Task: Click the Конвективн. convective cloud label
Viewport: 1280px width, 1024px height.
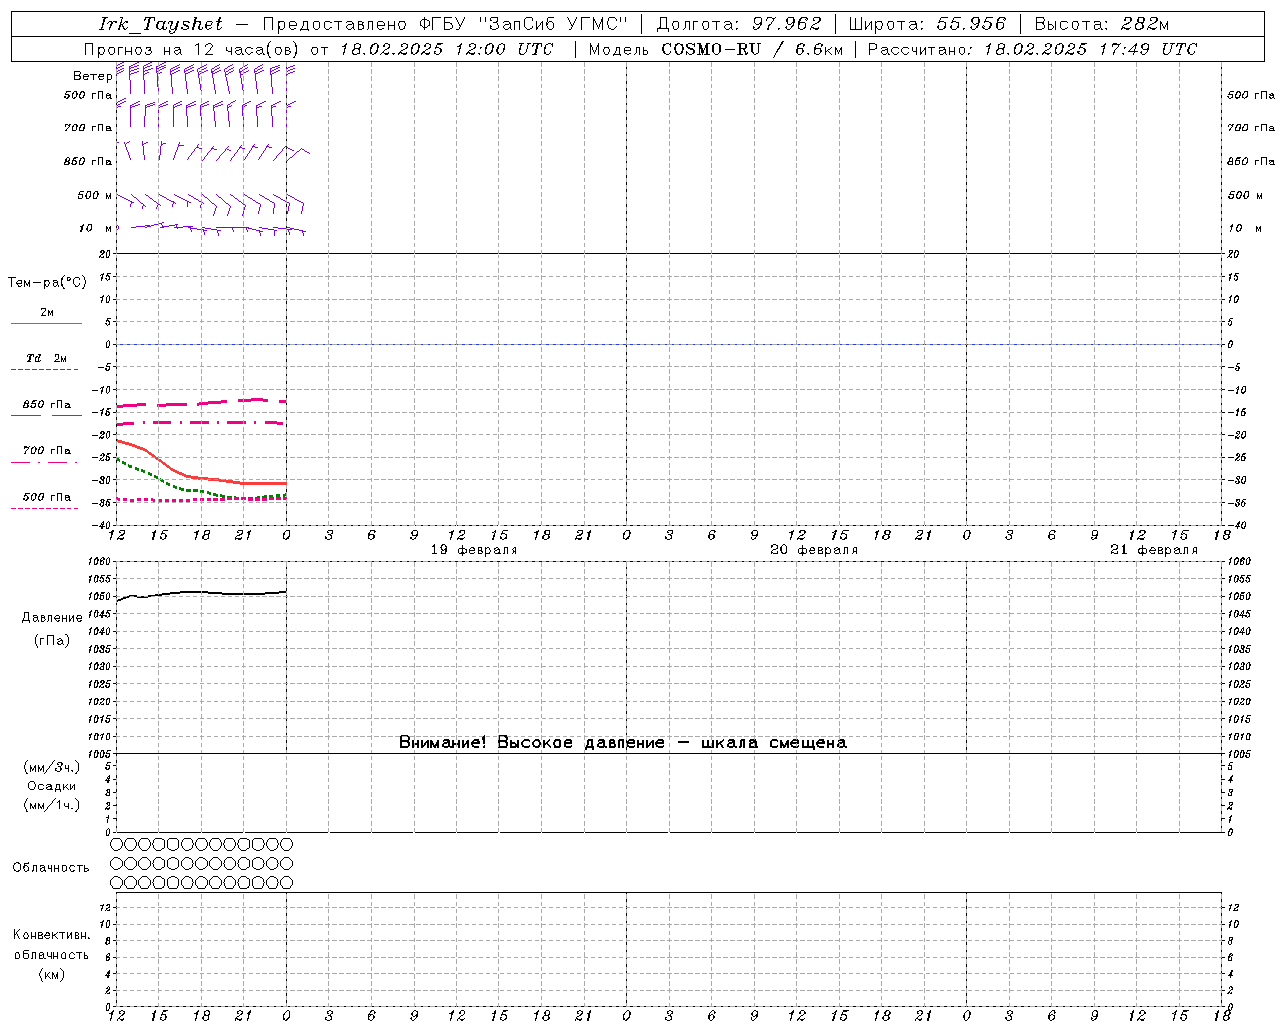Action: pos(51,935)
